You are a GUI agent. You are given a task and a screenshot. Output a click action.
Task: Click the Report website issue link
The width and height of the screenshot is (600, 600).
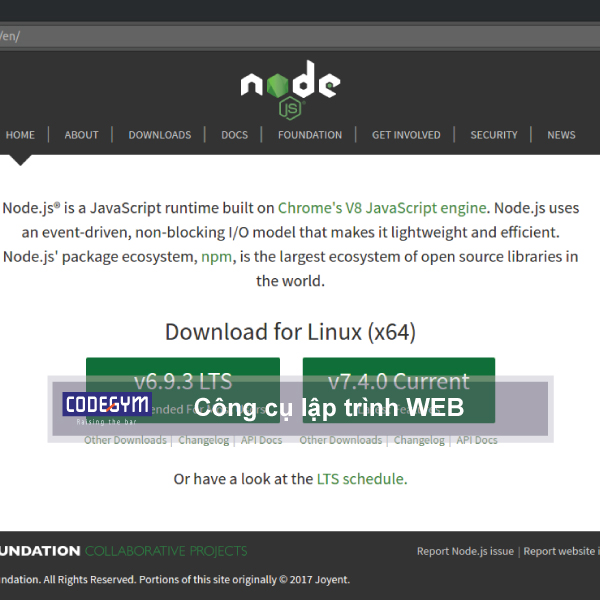pyautogui.click(x=561, y=551)
